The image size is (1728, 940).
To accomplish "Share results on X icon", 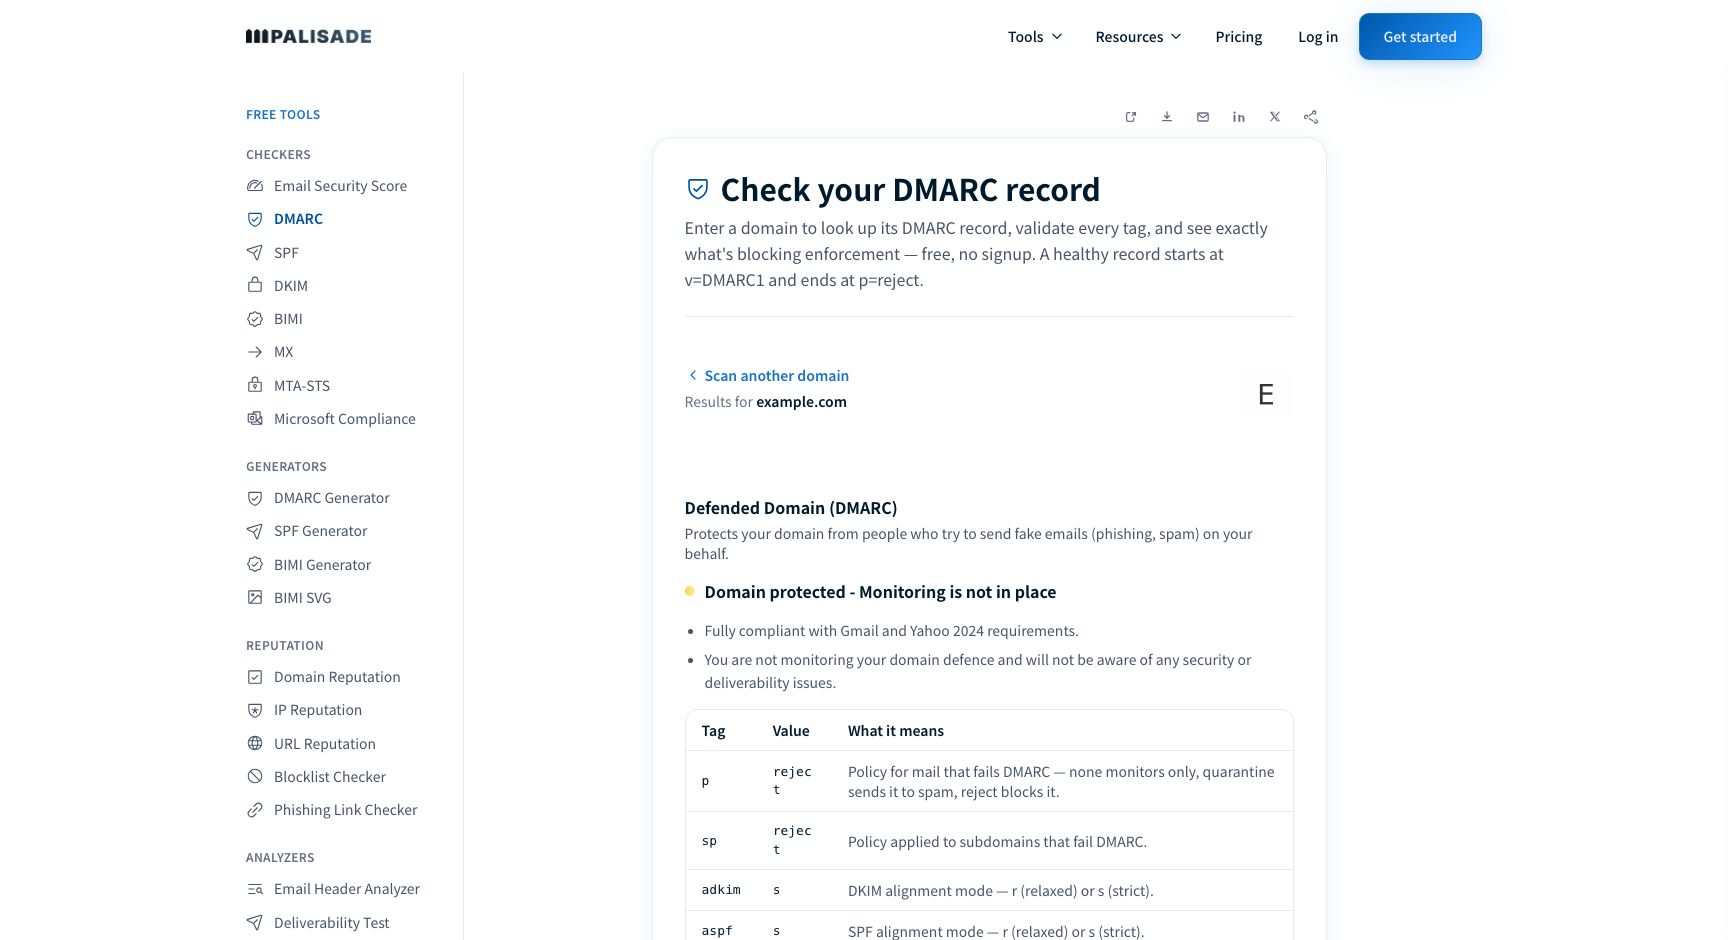I will pos(1275,117).
